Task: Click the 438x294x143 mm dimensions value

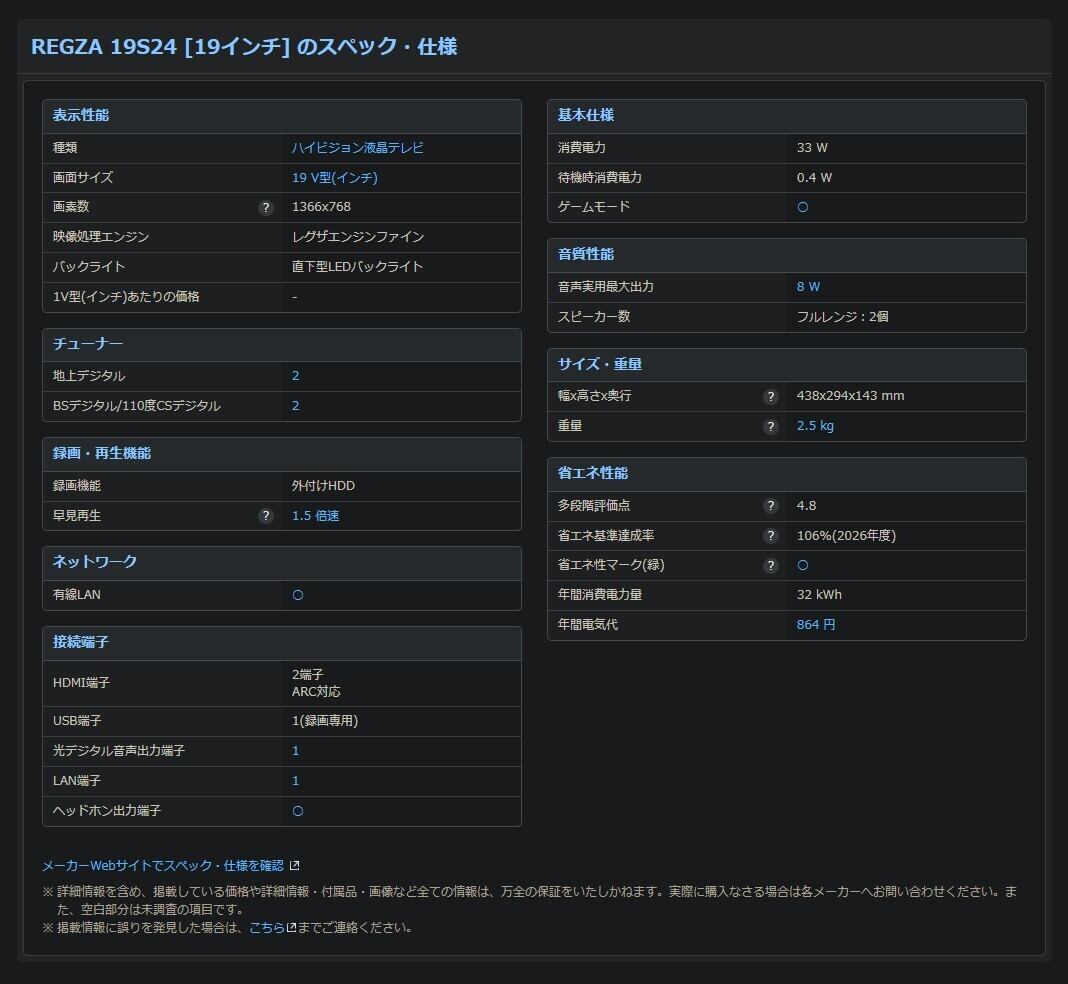Action: (850, 396)
